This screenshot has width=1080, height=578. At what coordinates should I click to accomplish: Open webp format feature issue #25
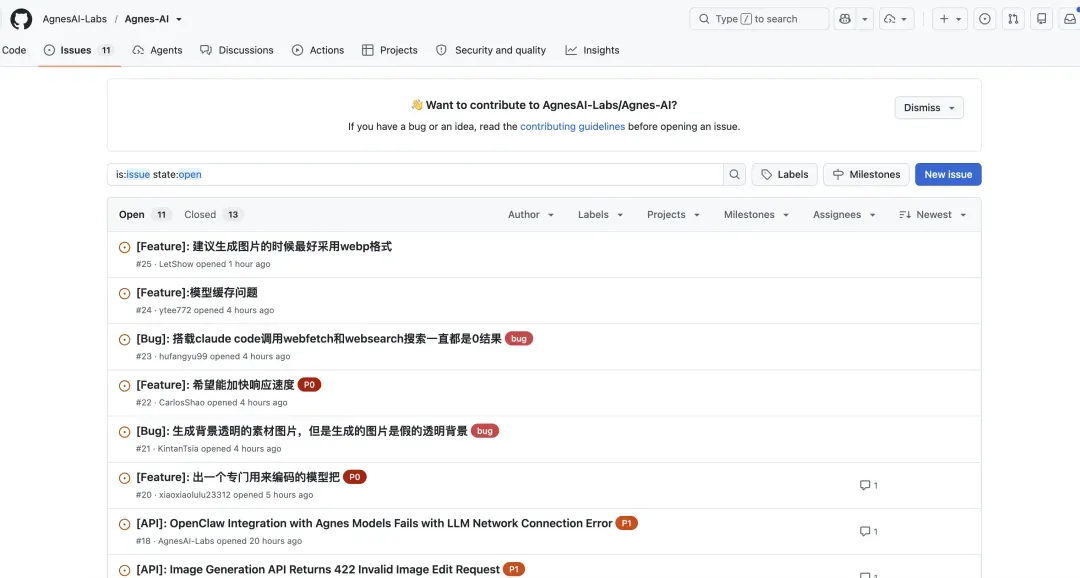(264, 246)
